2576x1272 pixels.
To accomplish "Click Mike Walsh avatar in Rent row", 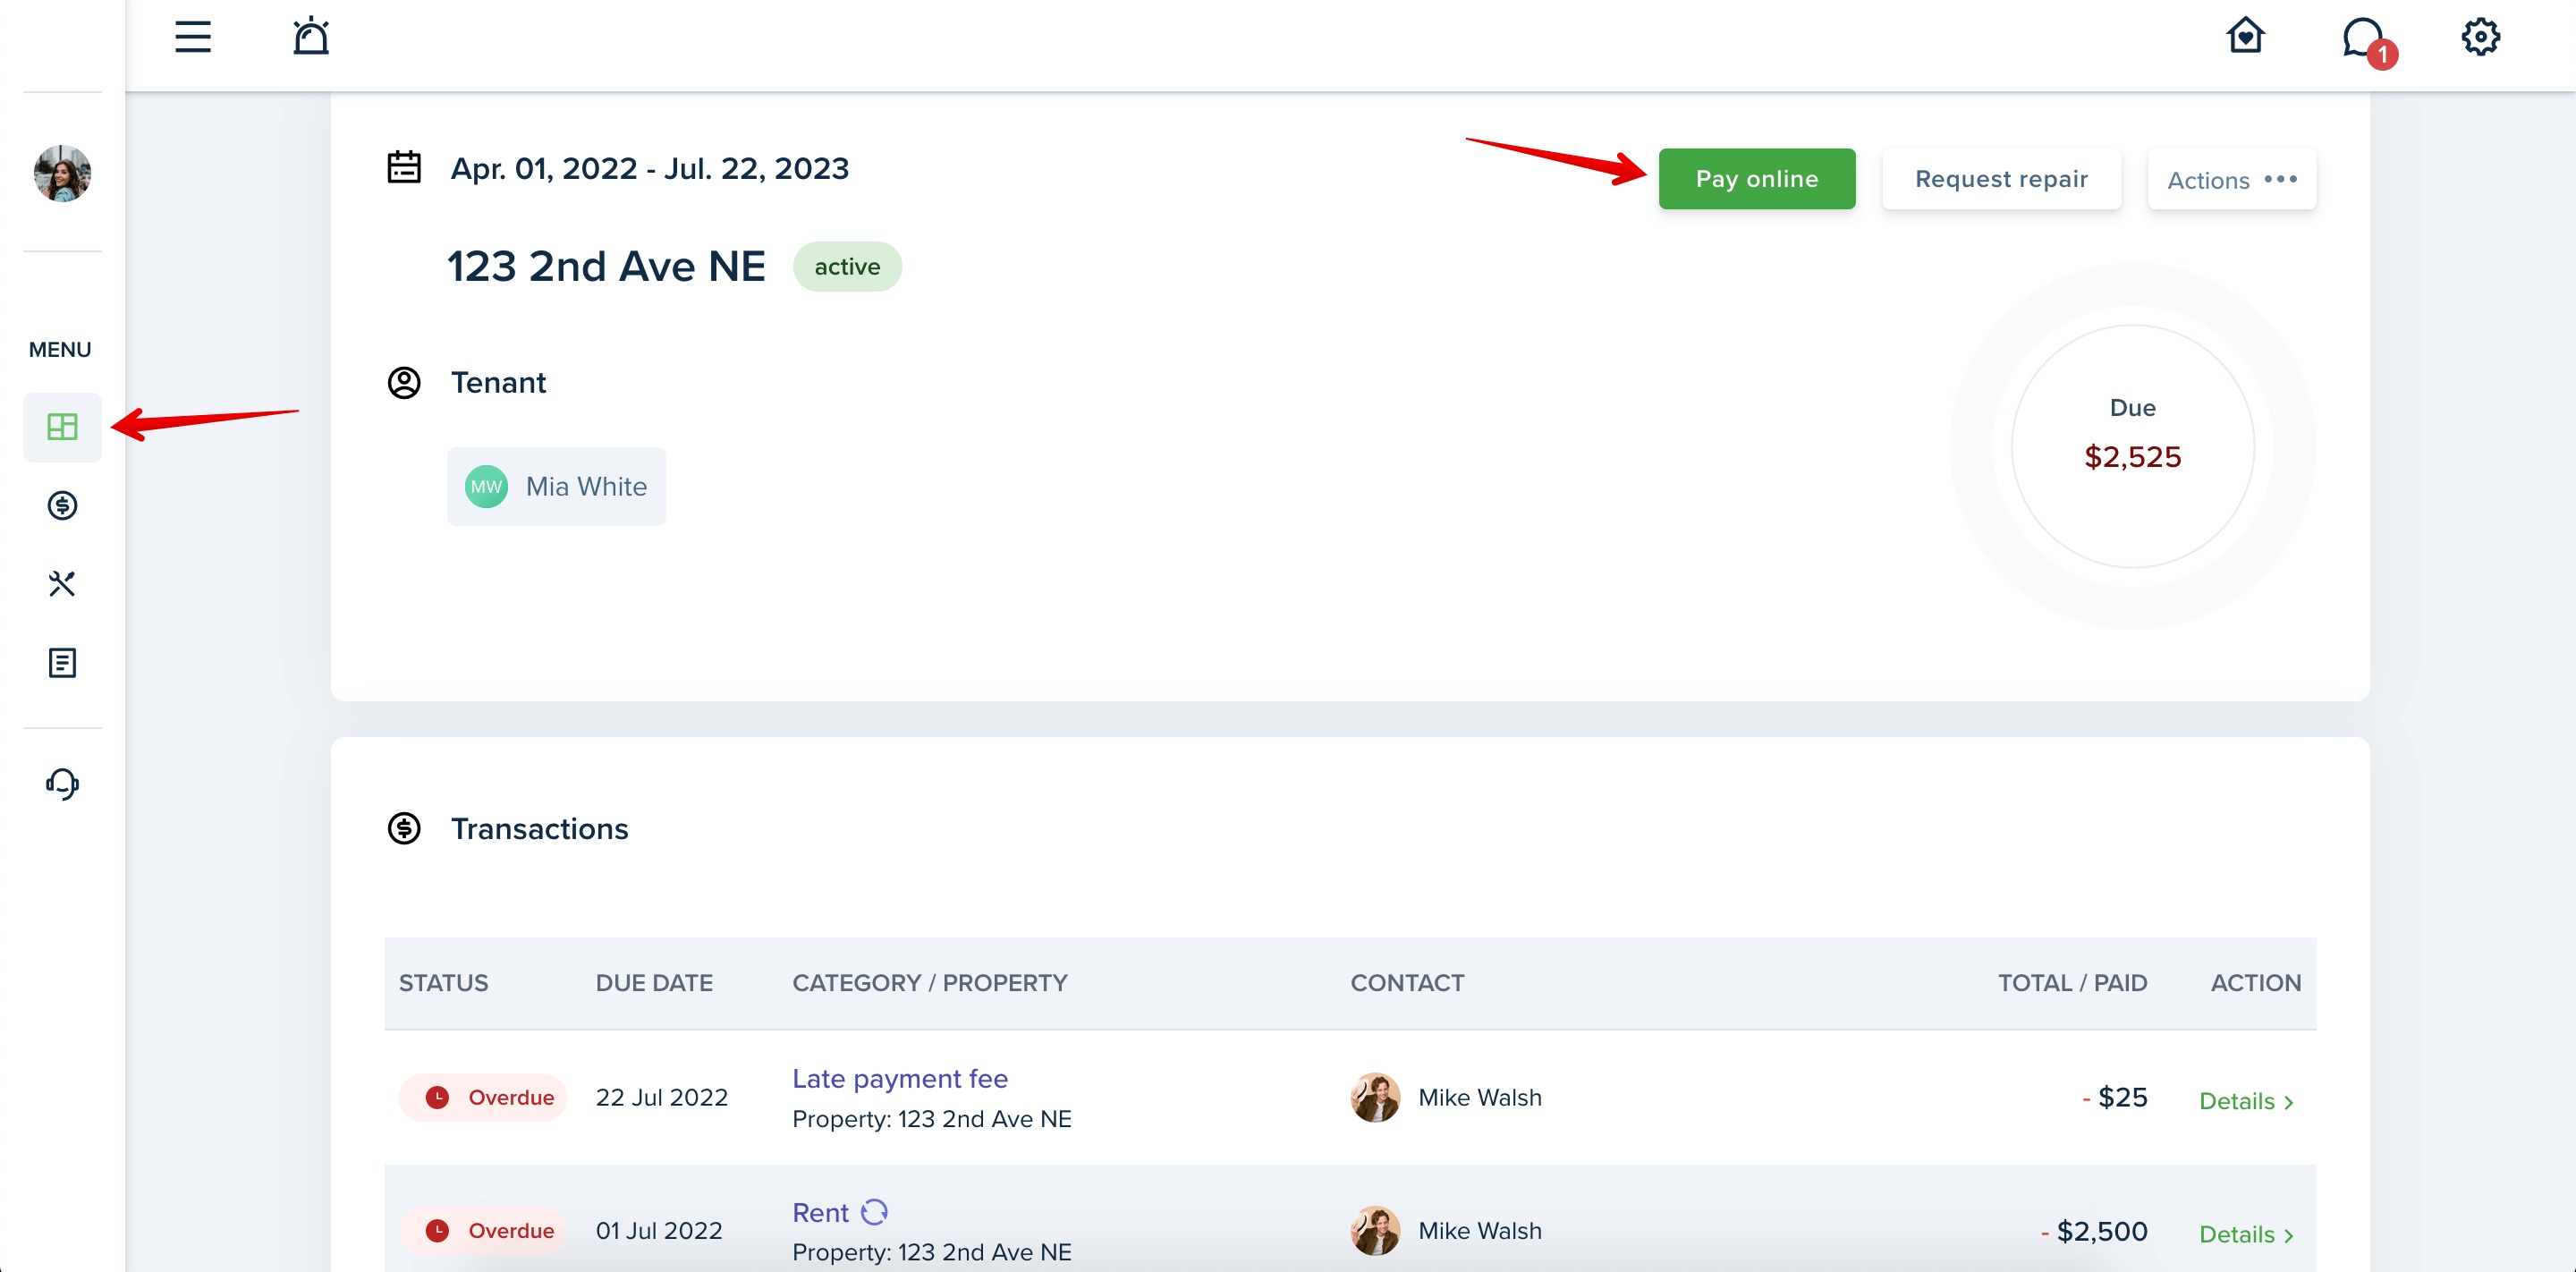I will pyautogui.click(x=1375, y=1230).
